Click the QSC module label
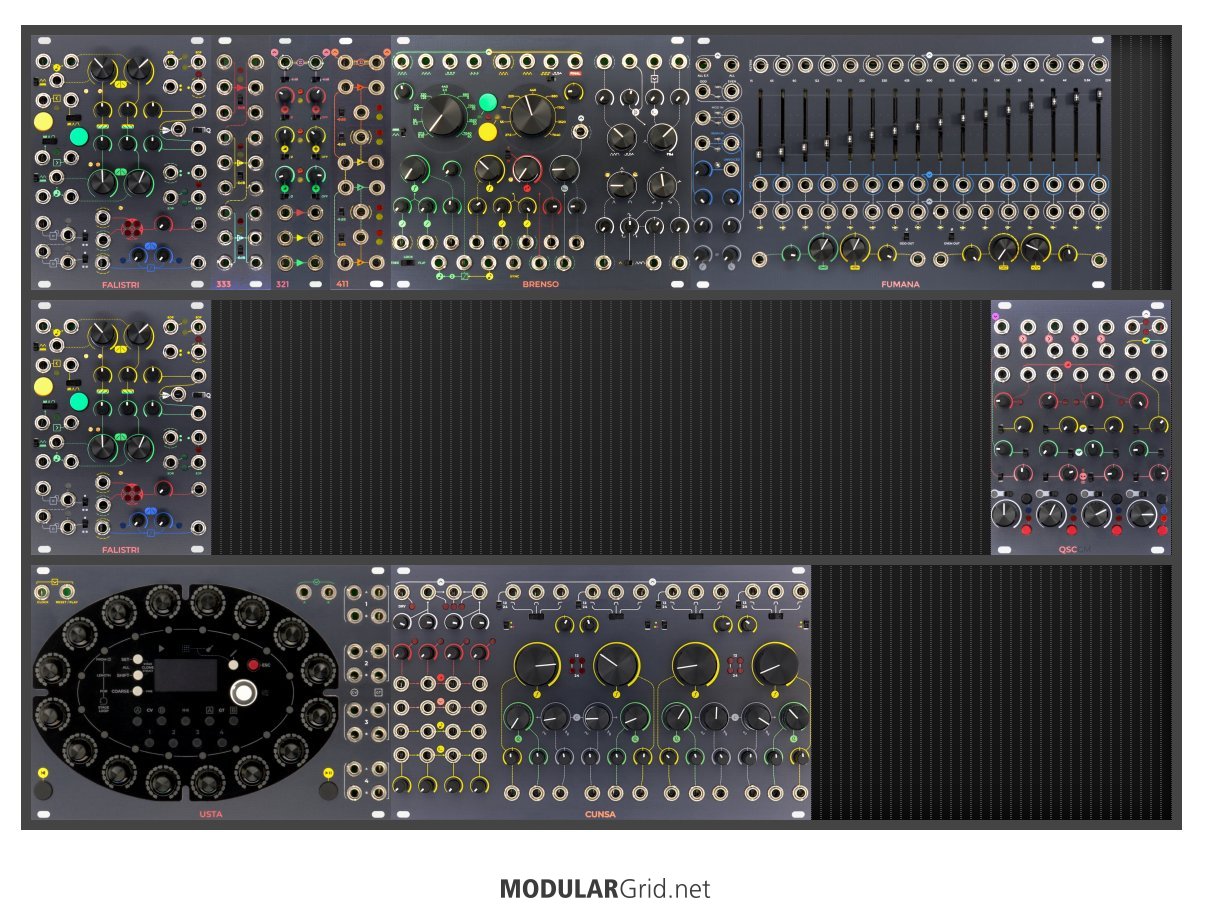Image resolution: width=1212 pixels, height=910 pixels. 1068,549
